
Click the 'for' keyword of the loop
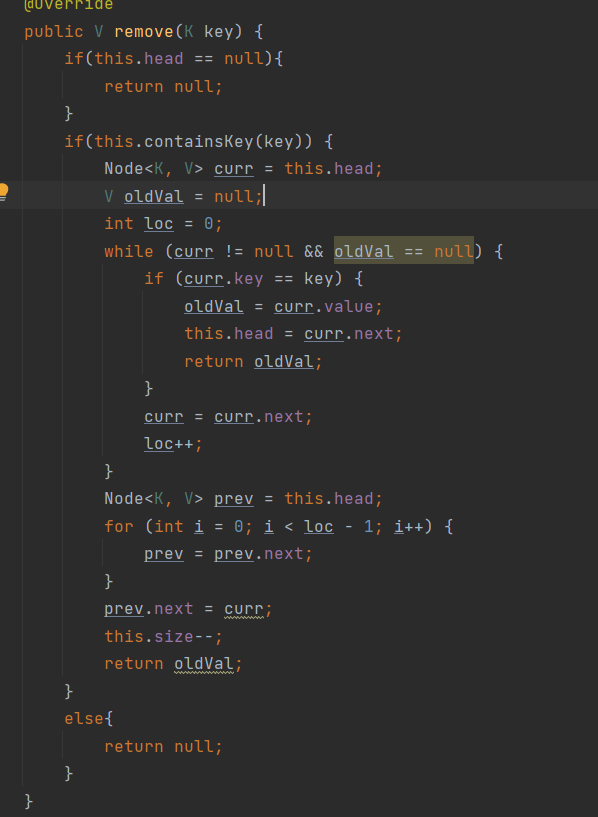tap(119, 526)
